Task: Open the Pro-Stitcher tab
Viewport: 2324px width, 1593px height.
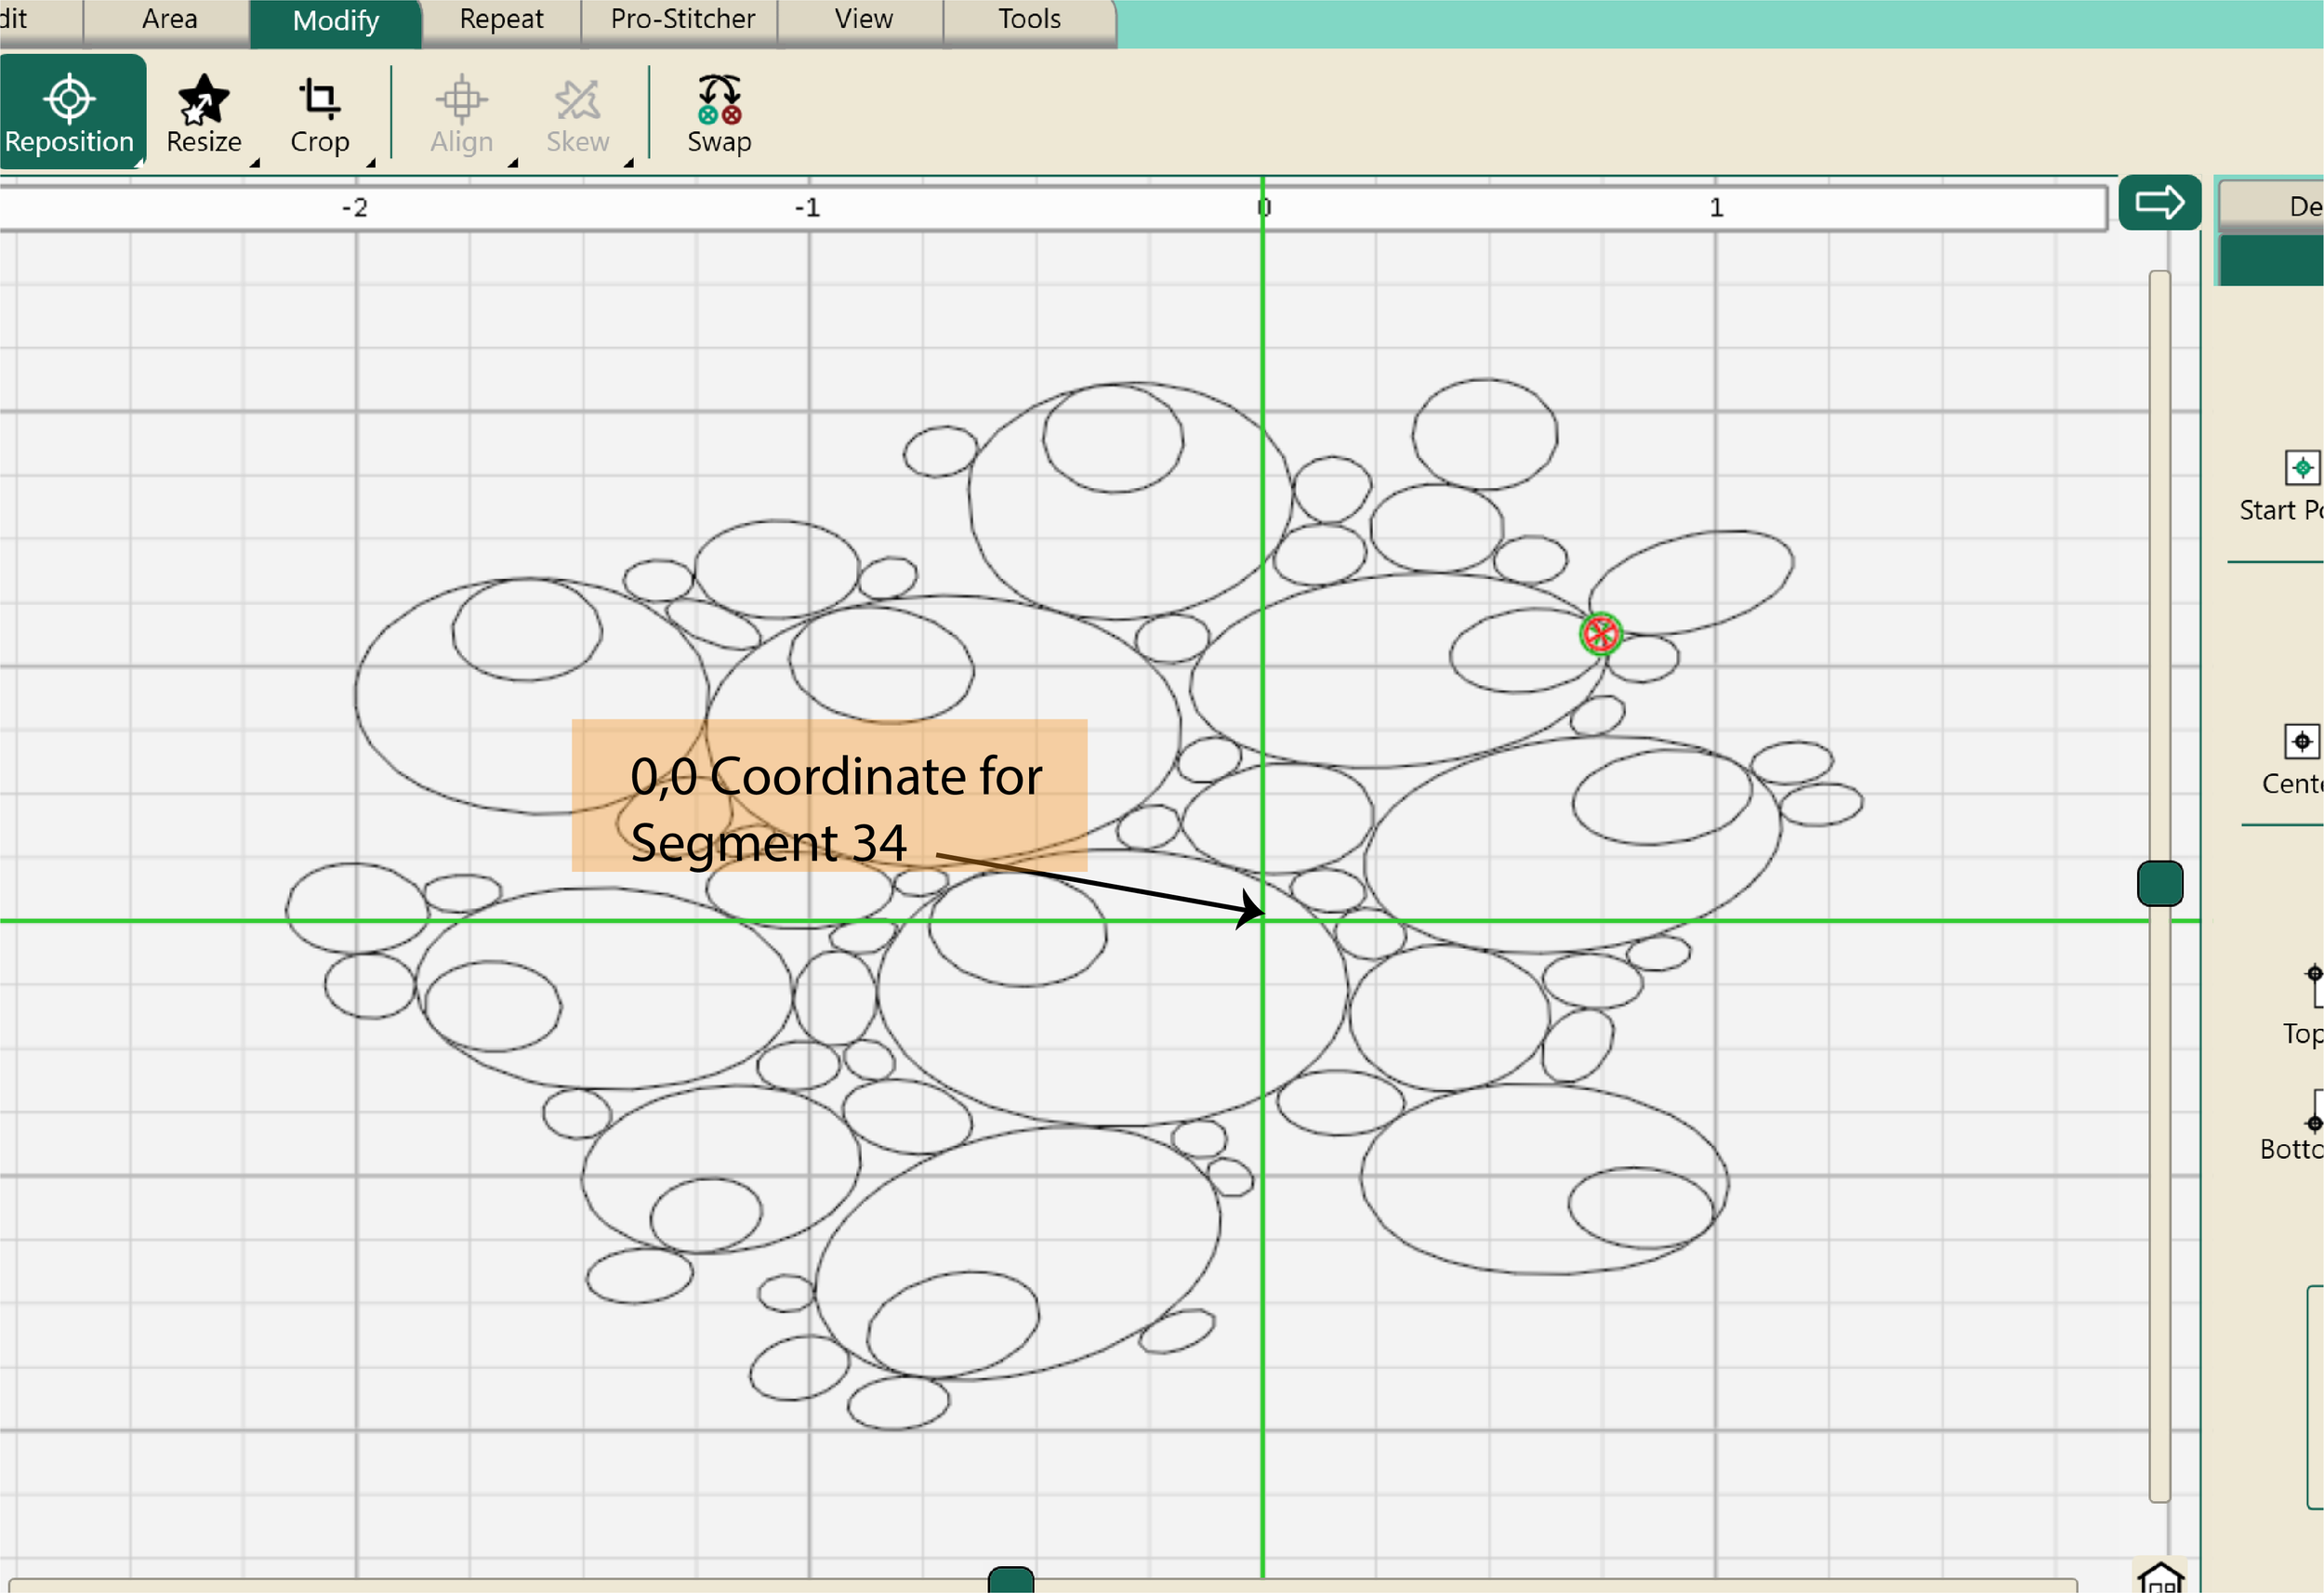Action: pyautogui.click(x=682, y=20)
